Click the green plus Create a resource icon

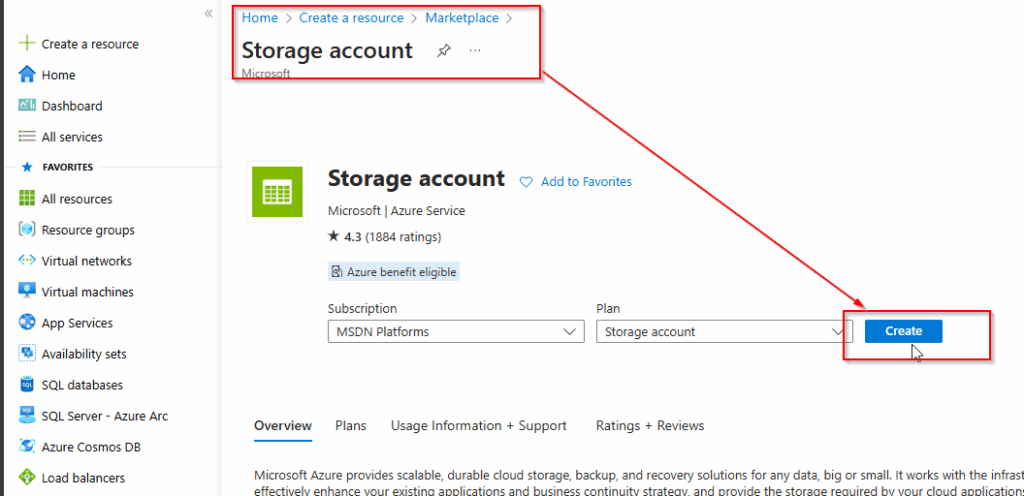pyautogui.click(x=26, y=44)
